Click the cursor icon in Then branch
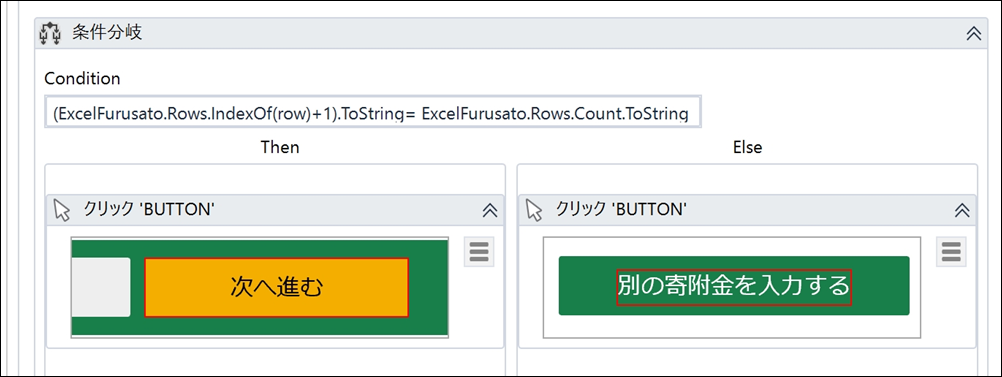 (x=62, y=210)
